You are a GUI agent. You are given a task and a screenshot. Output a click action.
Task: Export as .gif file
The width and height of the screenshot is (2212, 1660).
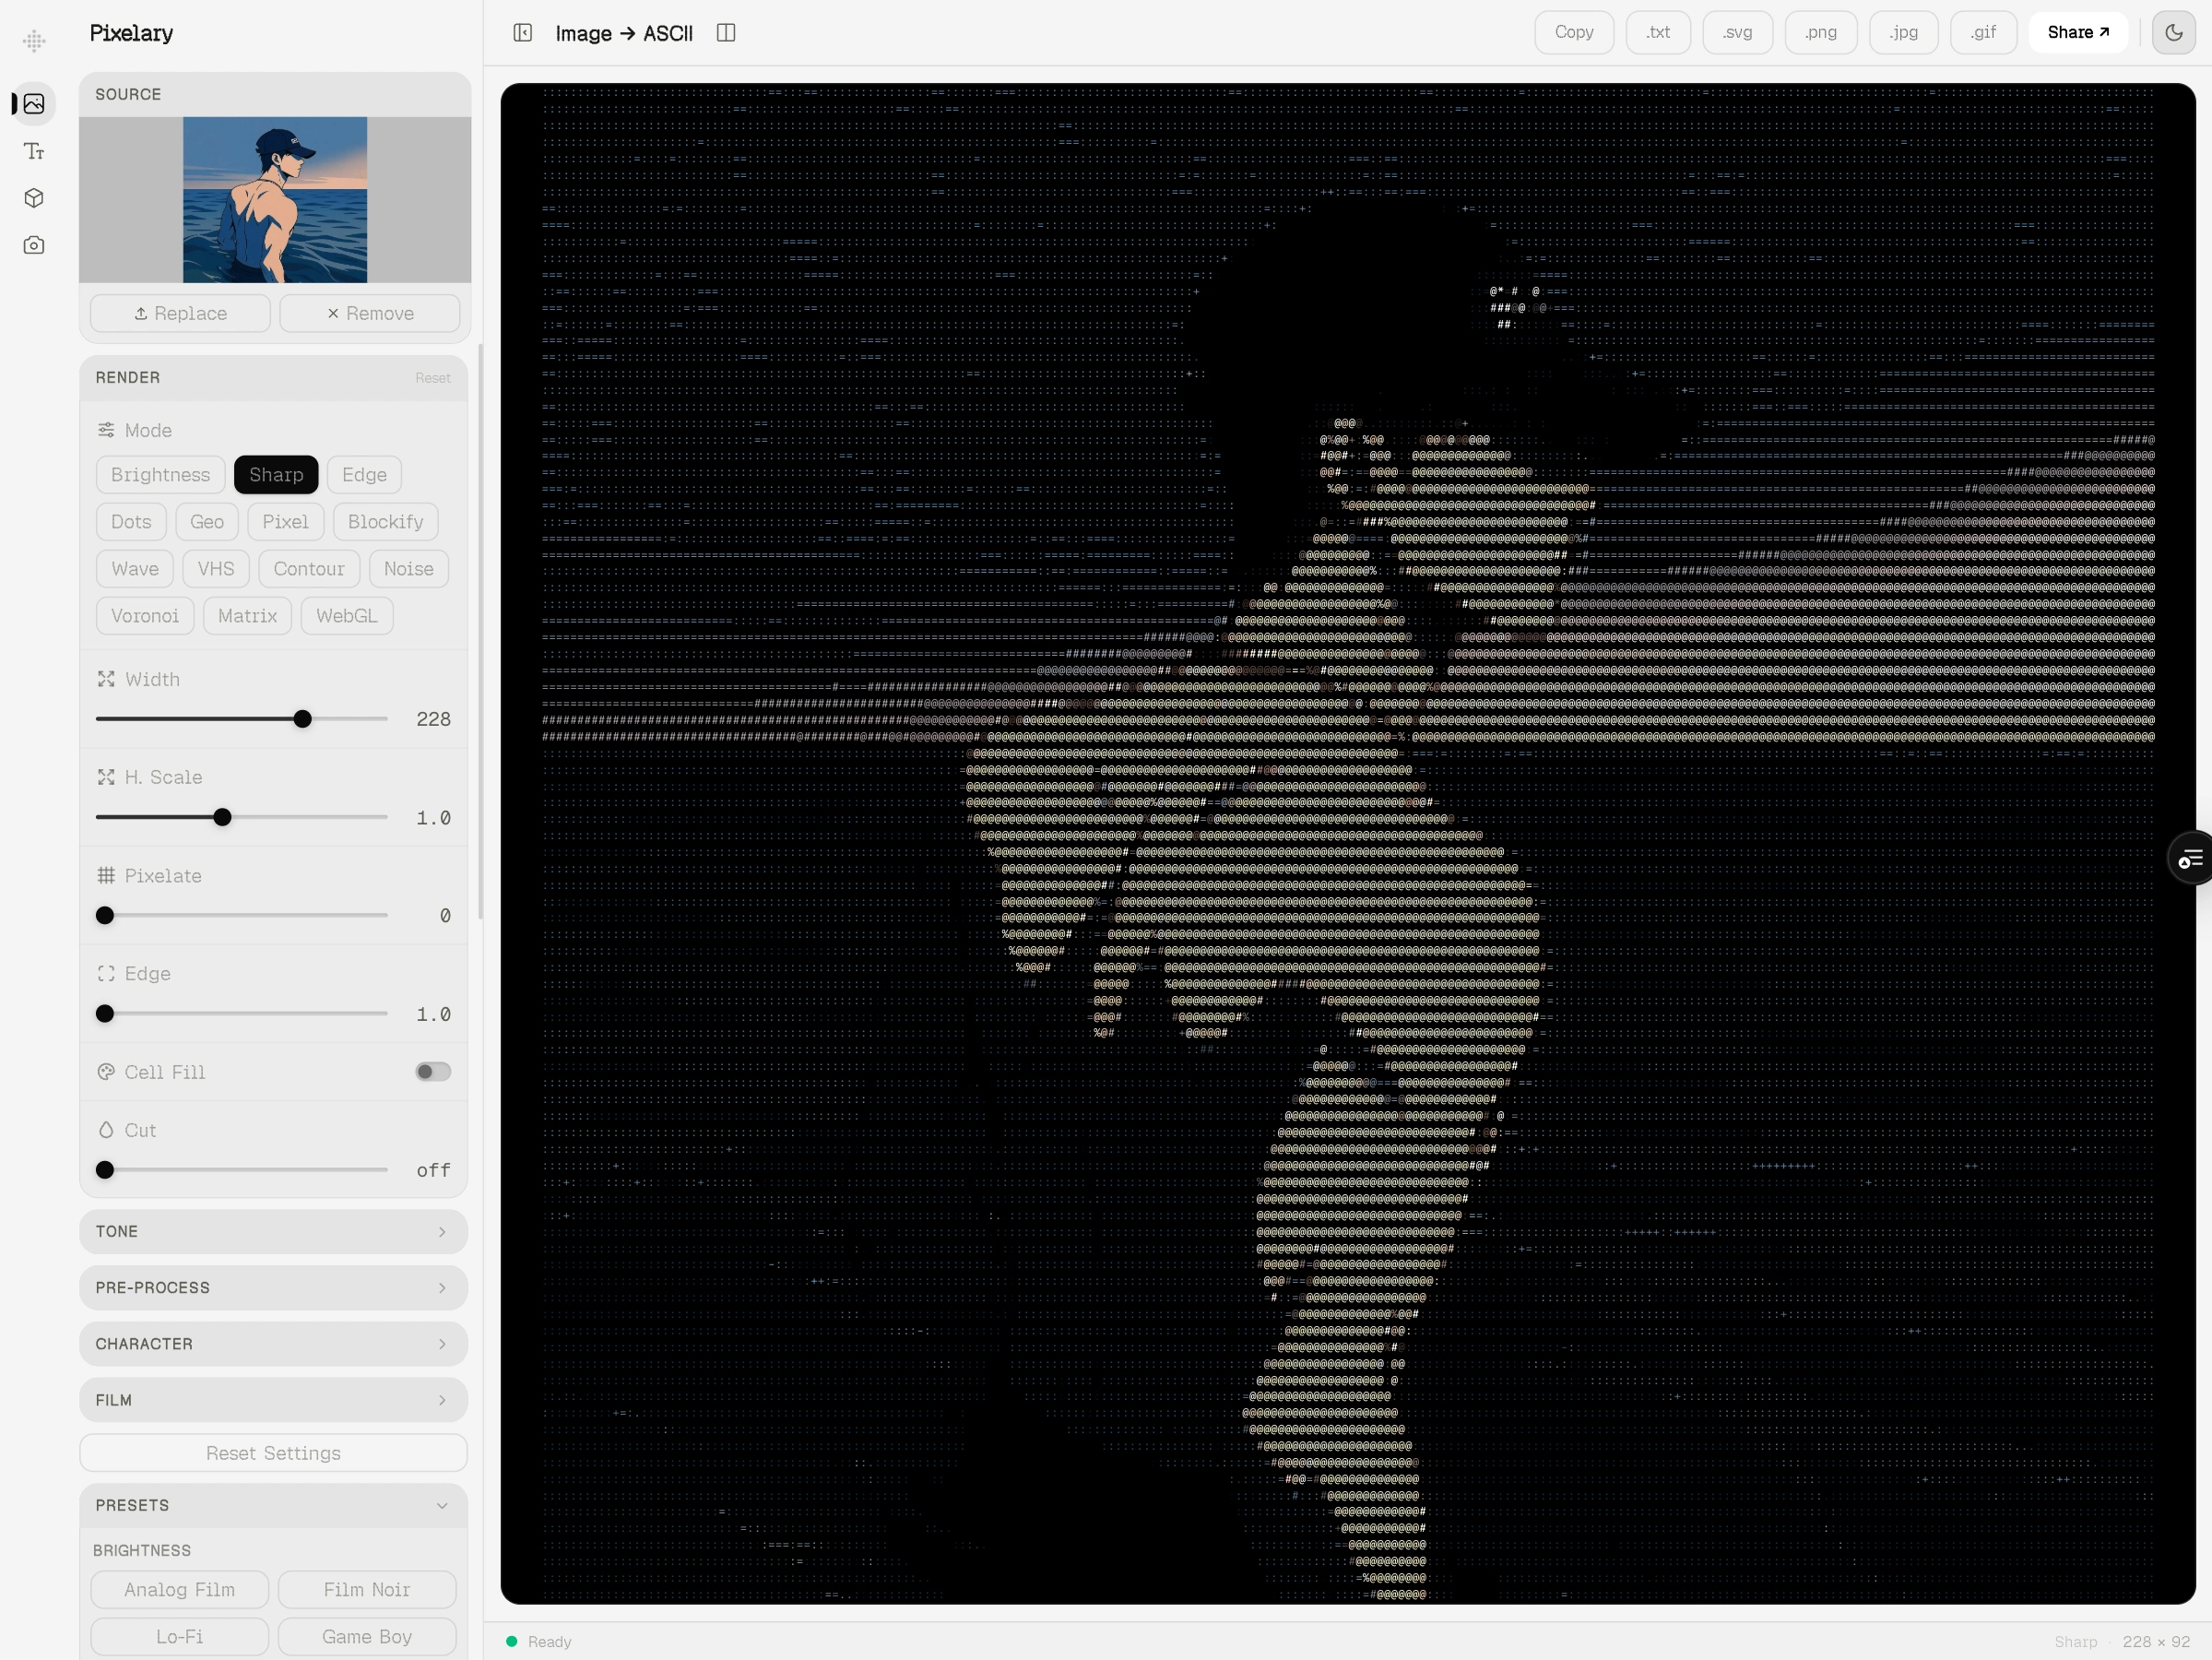pyautogui.click(x=1984, y=33)
